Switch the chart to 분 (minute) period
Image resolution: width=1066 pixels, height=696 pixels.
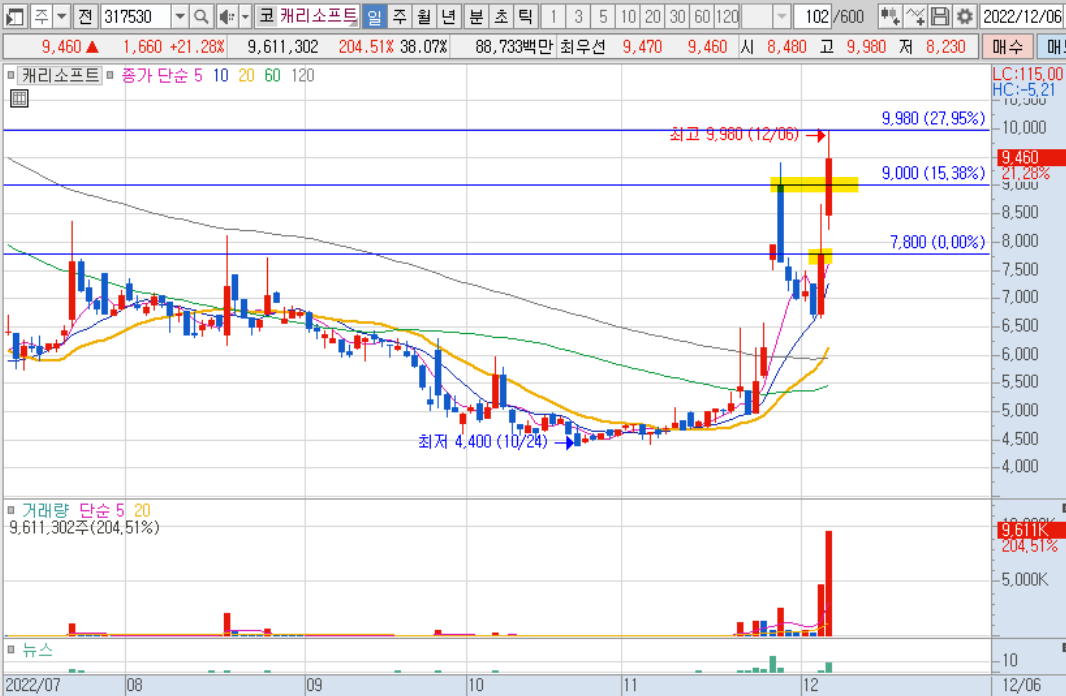(x=476, y=16)
